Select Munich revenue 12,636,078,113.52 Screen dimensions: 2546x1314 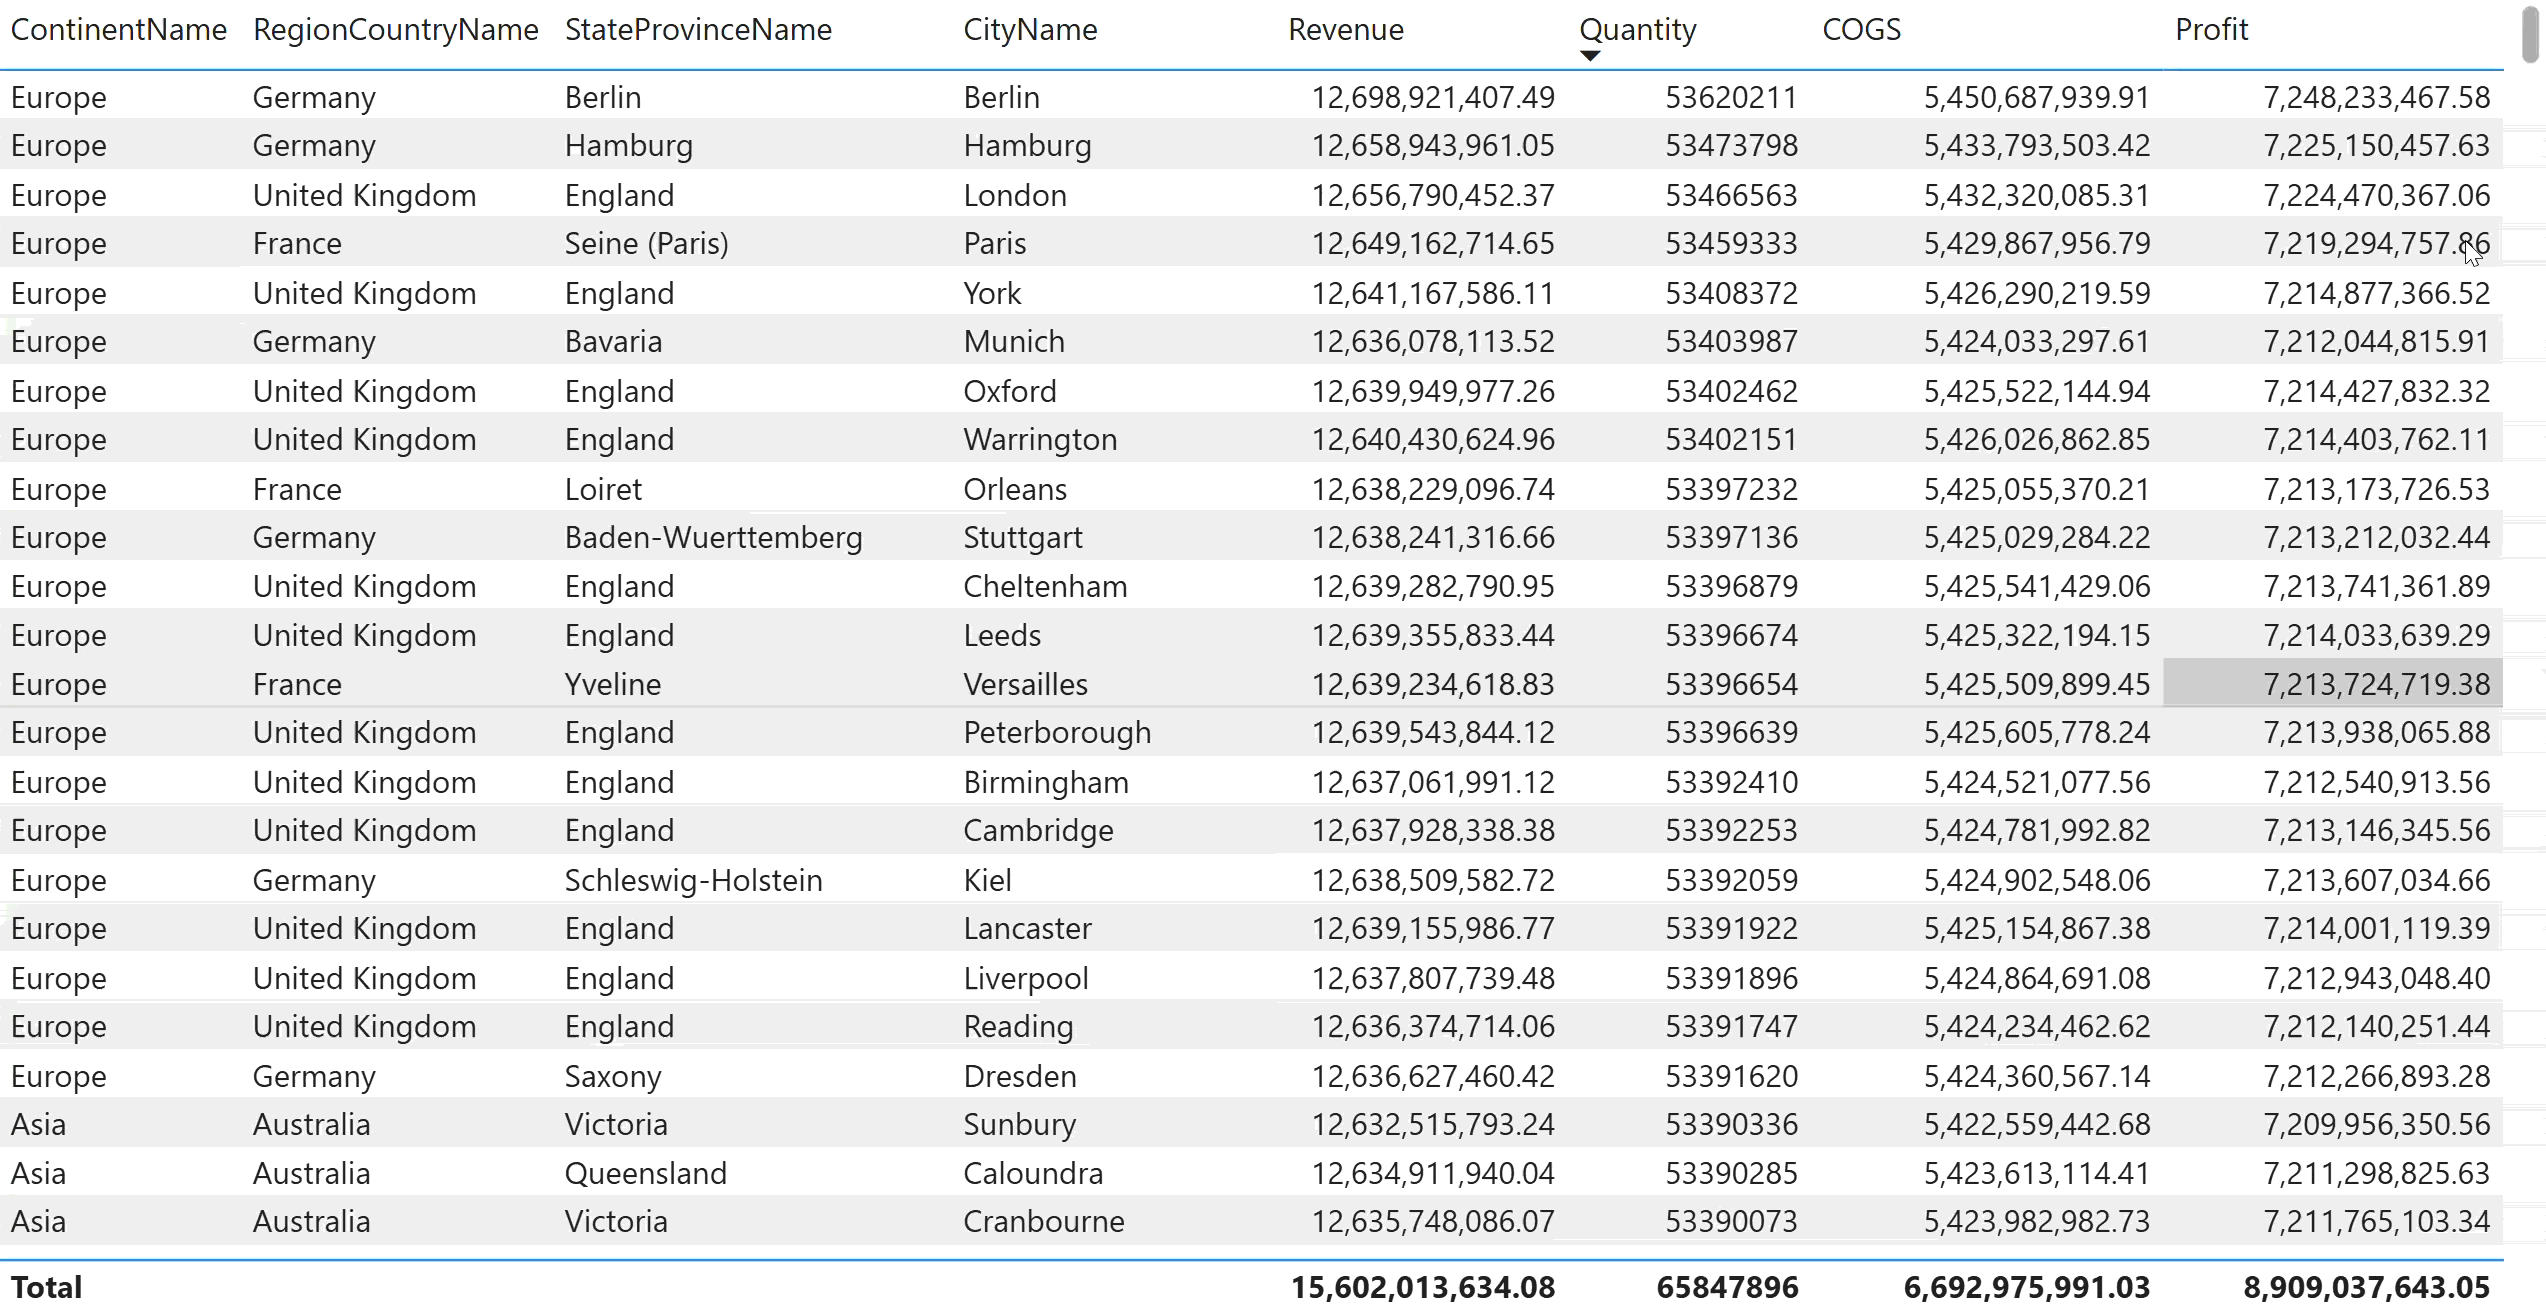[1433, 342]
